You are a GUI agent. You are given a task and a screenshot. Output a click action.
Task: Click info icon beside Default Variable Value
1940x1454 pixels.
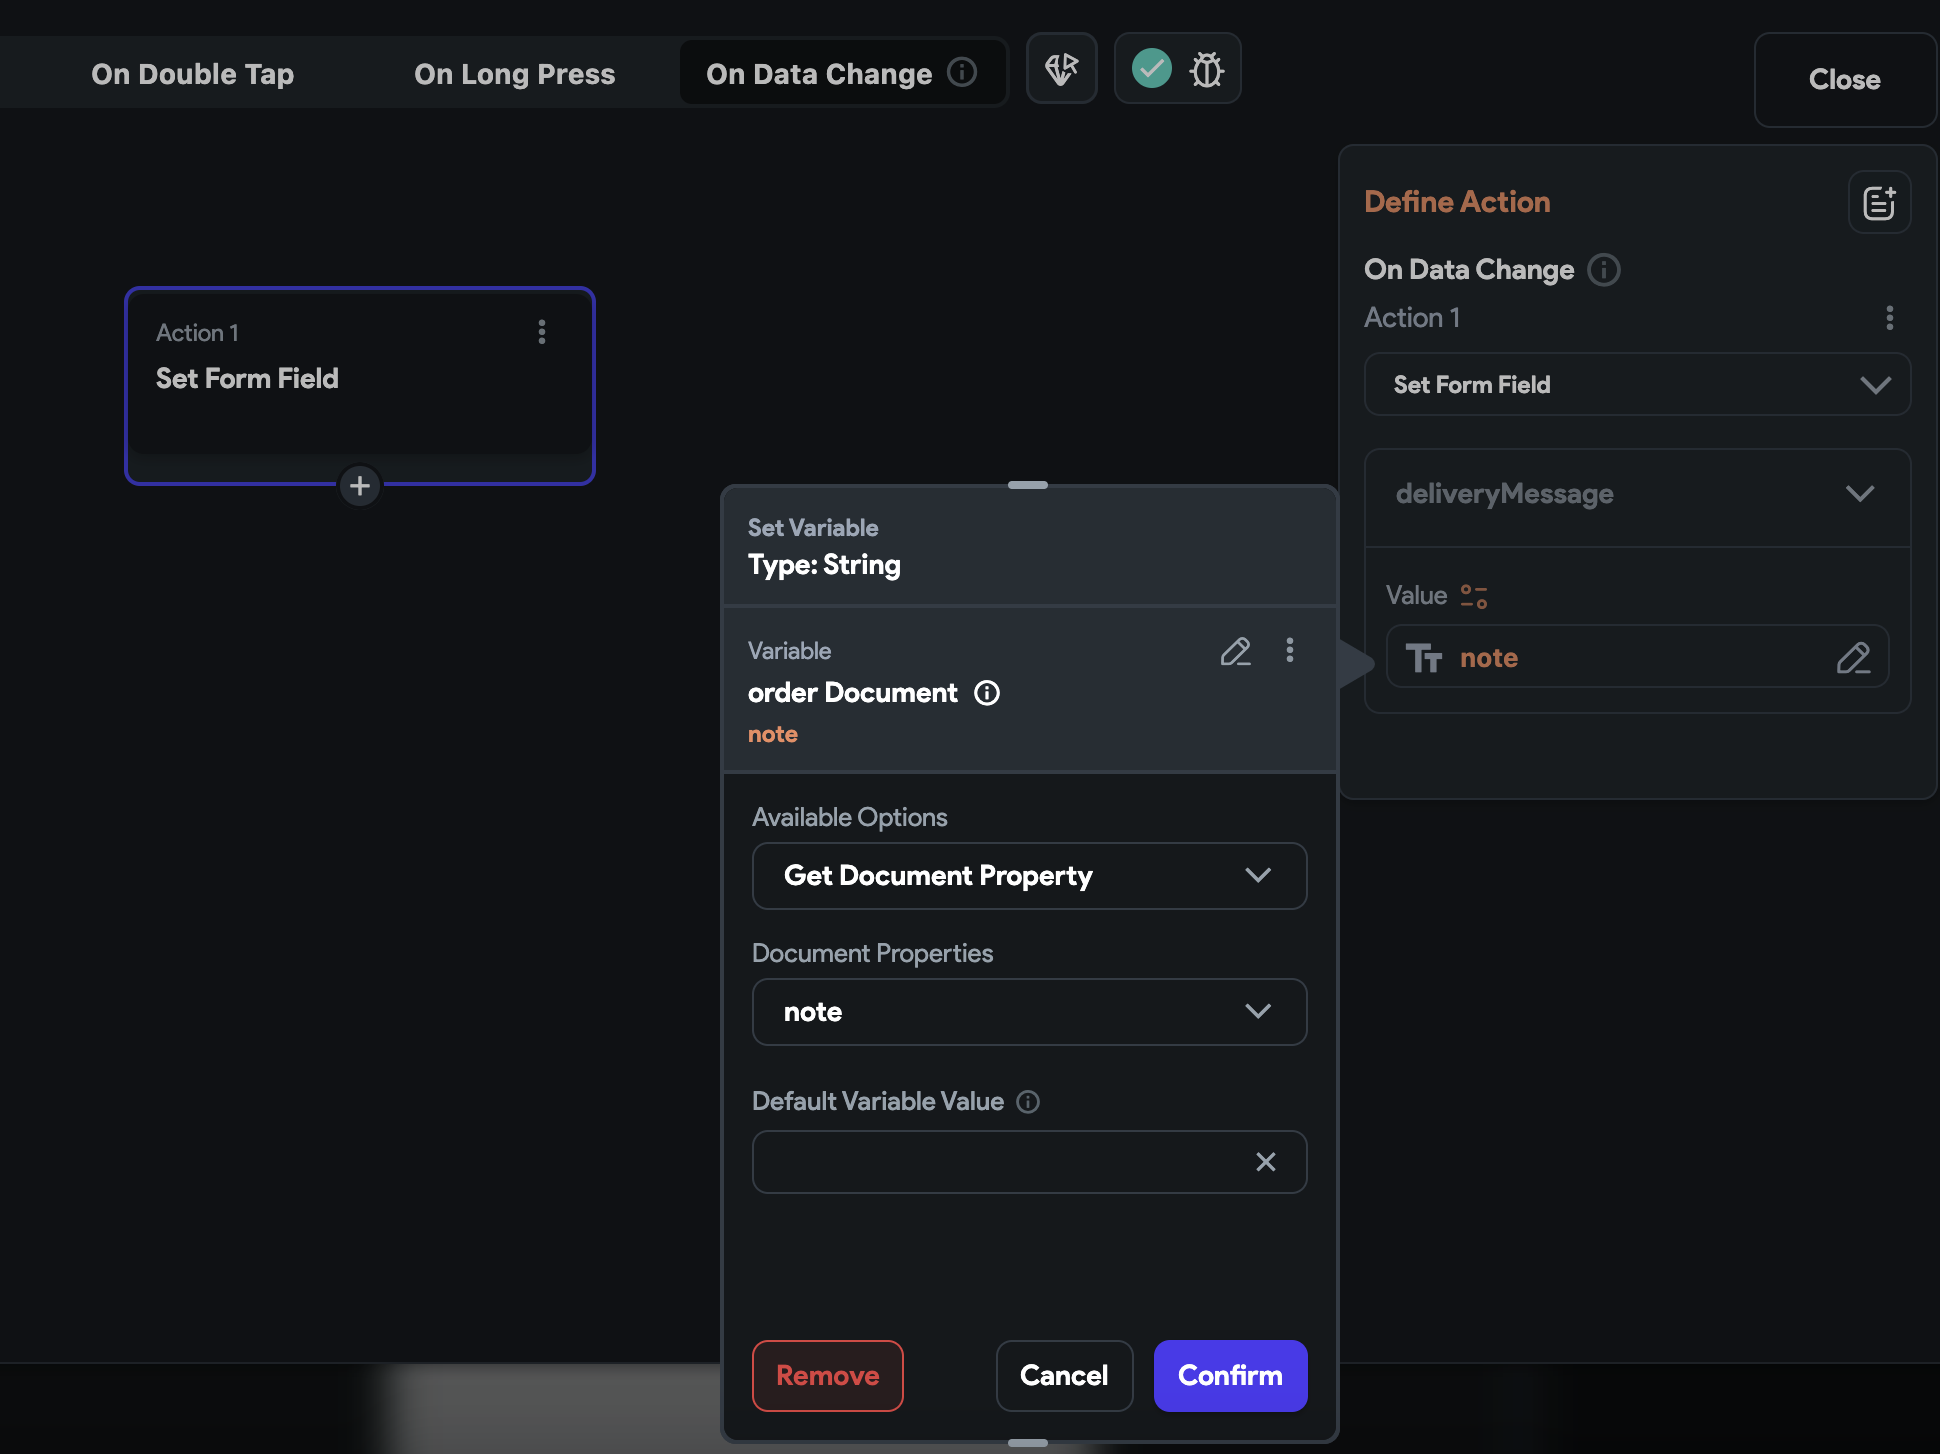tap(1028, 1102)
